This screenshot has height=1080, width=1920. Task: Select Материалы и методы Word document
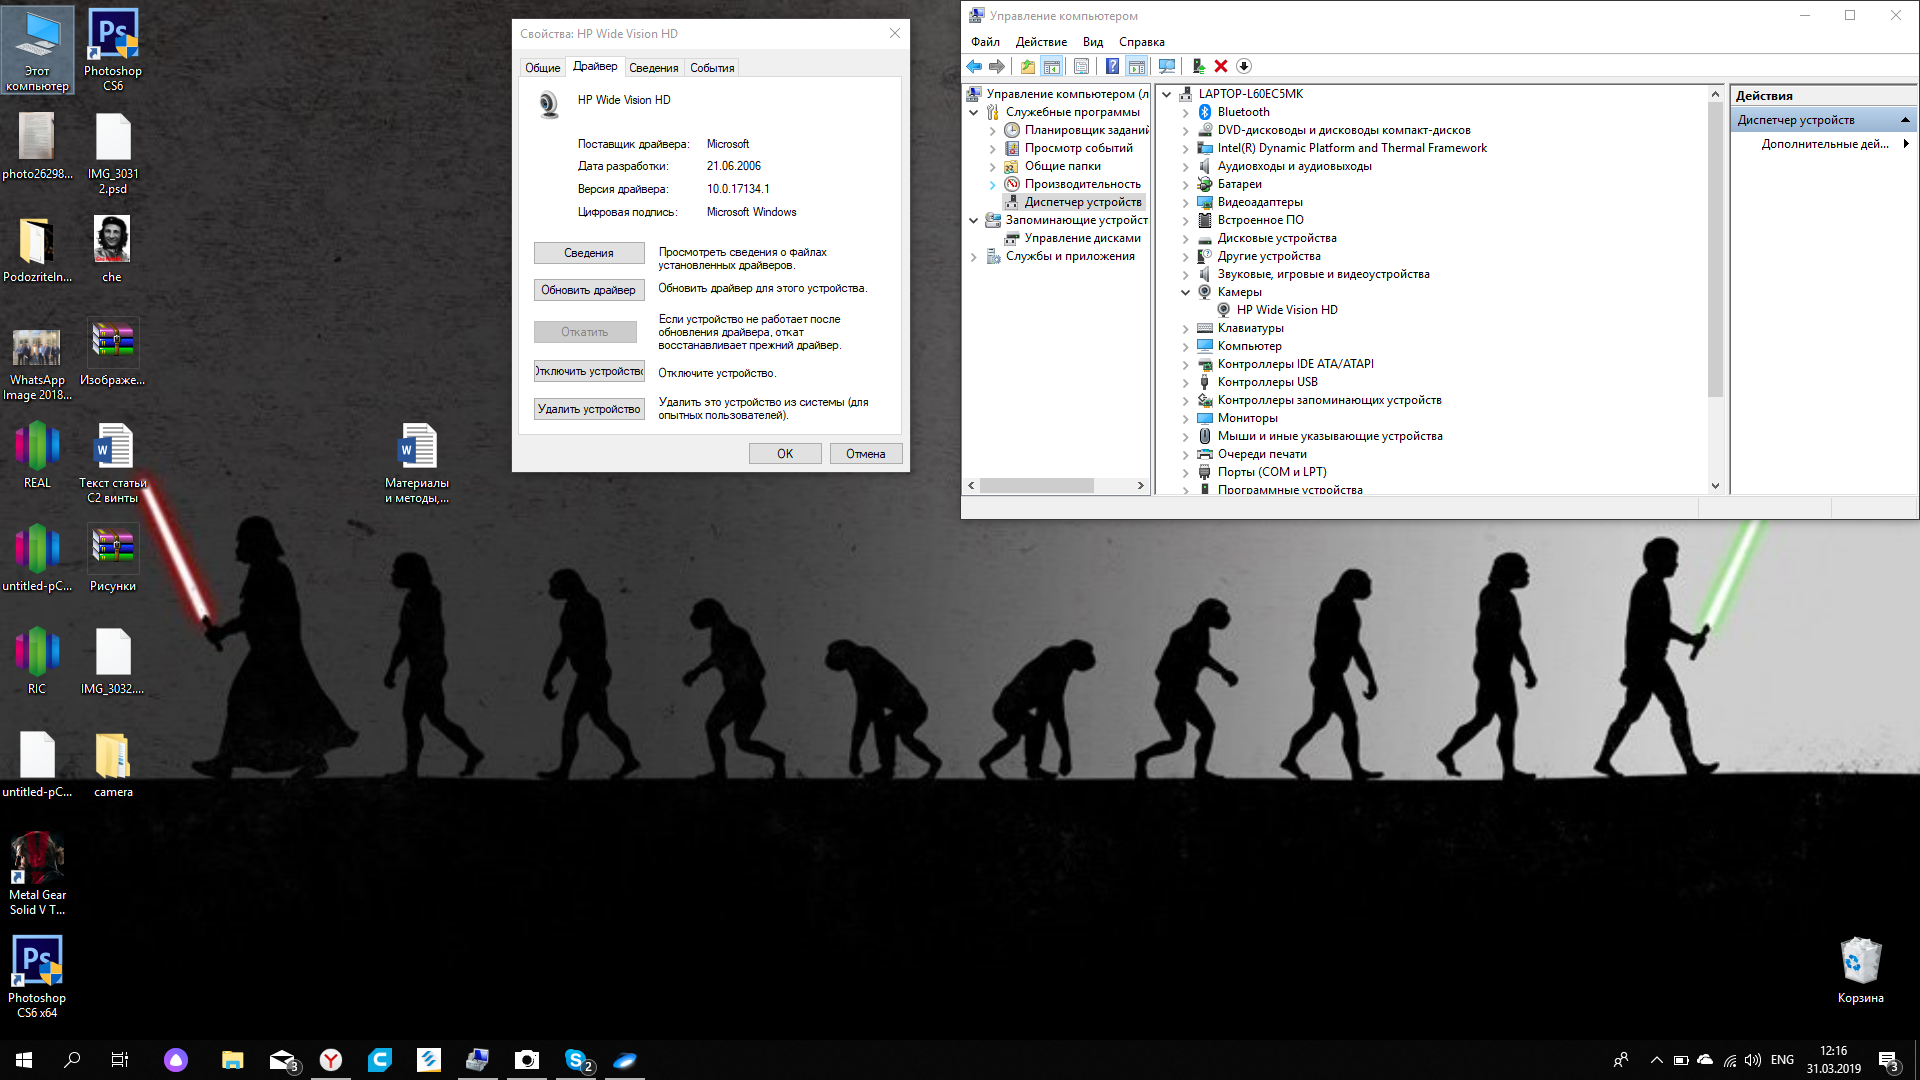click(417, 463)
